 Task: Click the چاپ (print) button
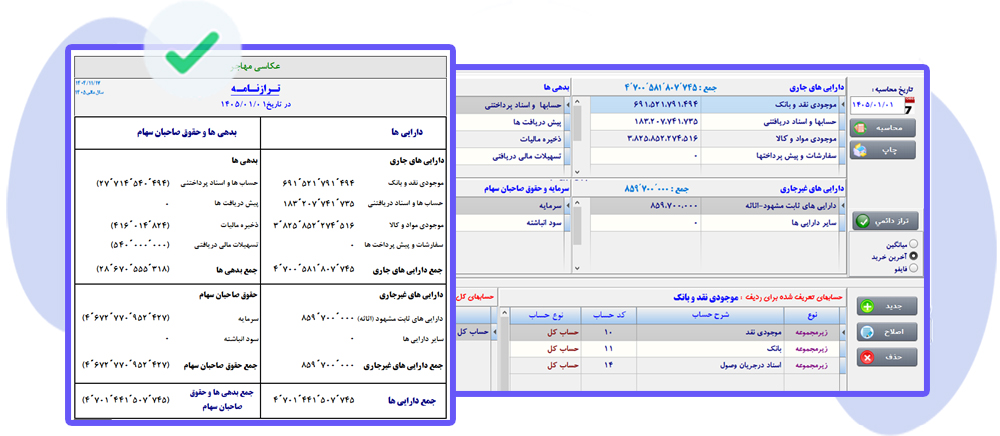pyautogui.click(x=884, y=150)
